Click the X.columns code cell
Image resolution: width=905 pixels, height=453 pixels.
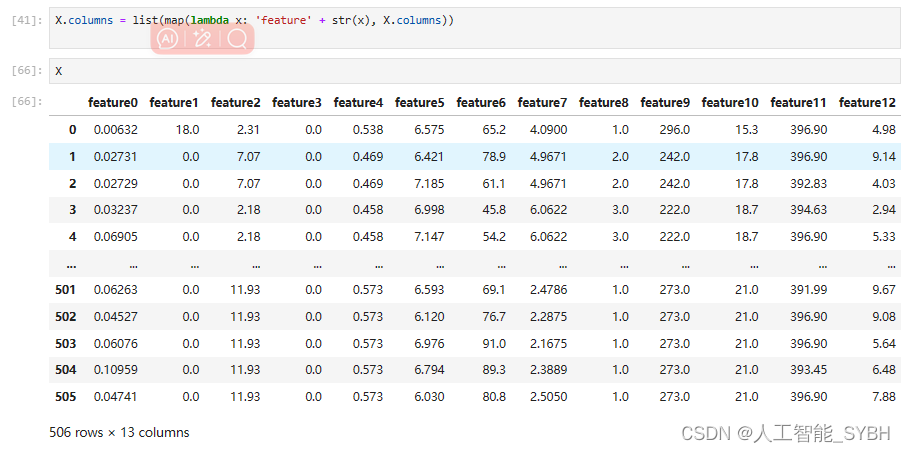pos(474,28)
